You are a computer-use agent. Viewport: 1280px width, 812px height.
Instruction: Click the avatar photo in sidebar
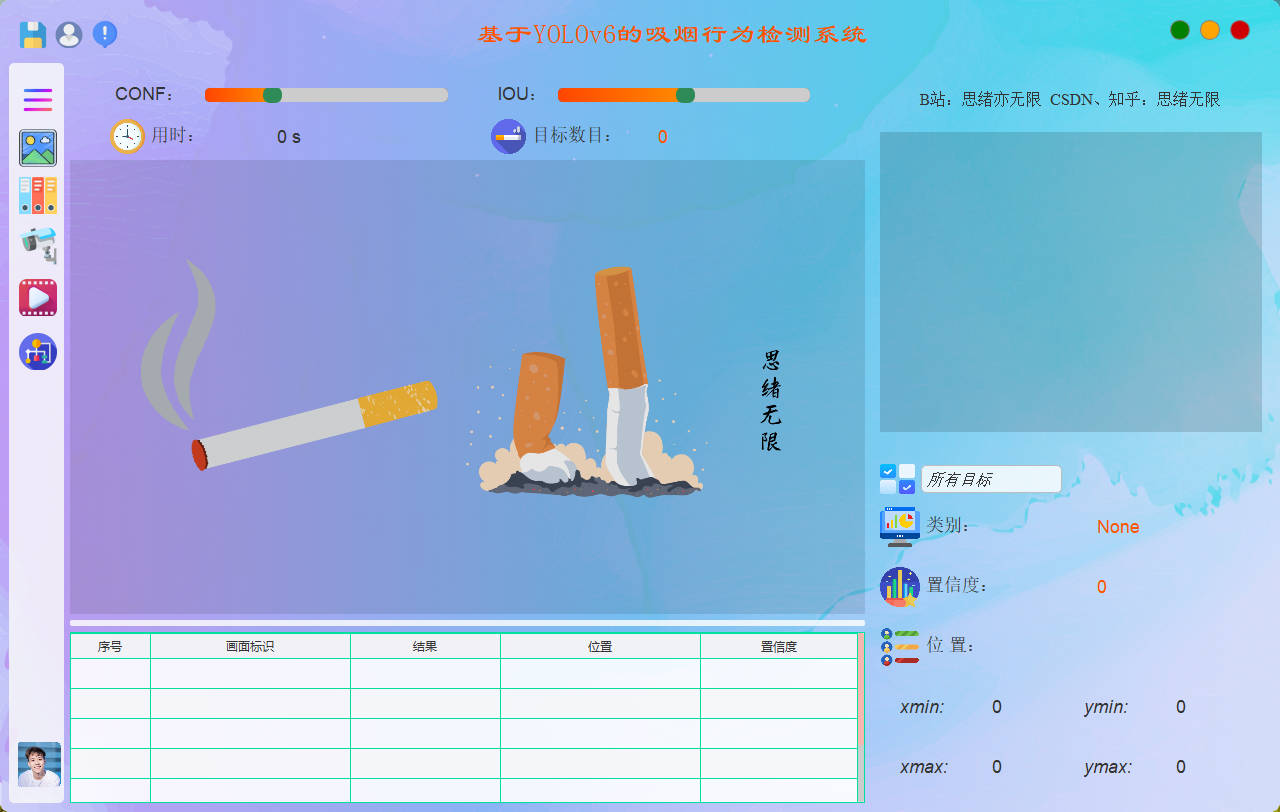pyautogui.click(x=39, y=765)
